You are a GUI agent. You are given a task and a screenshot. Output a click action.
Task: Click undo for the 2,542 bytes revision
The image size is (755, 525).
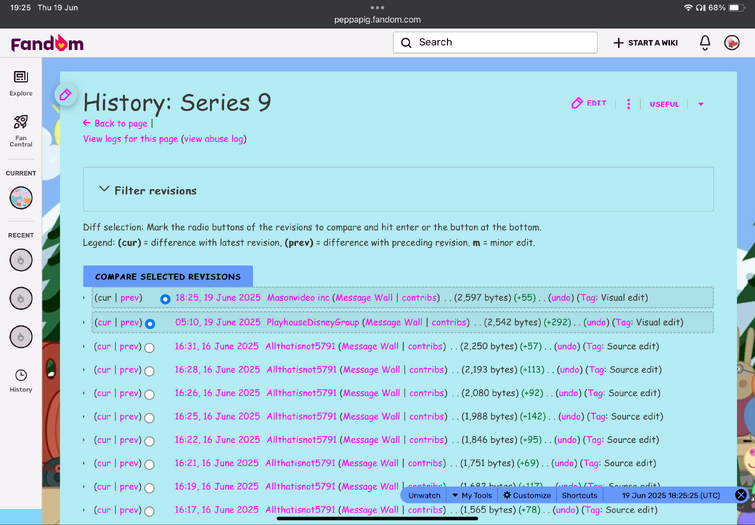[x=596, y=322]
